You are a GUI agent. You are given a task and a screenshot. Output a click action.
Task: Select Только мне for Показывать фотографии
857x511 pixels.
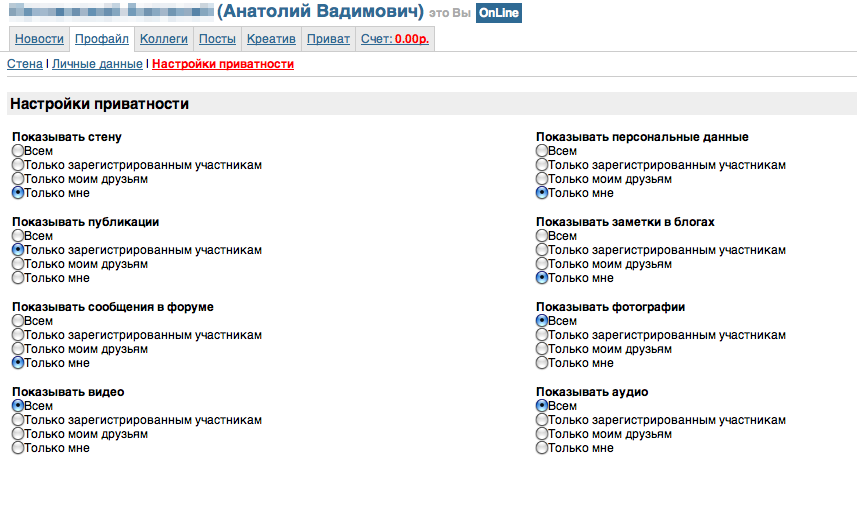542,363
